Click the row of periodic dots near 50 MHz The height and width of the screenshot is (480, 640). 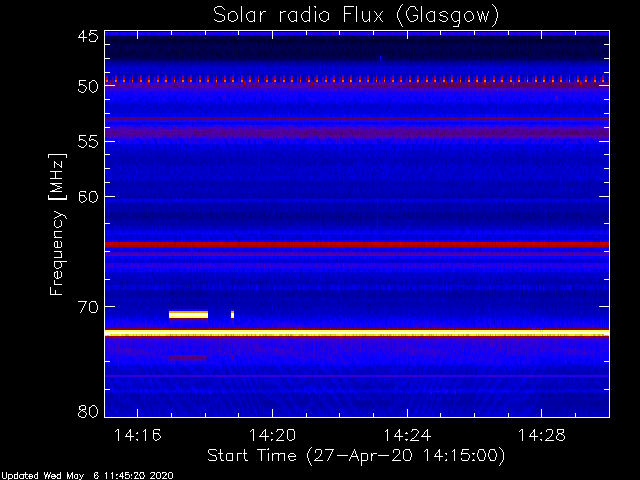point(357,79)
